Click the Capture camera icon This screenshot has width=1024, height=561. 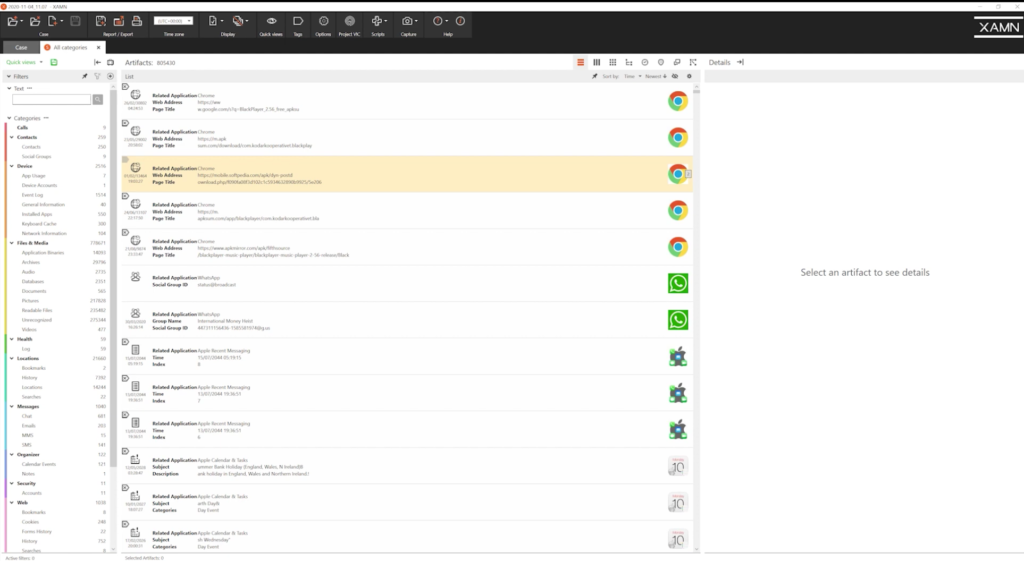click(x=408, y=21)
